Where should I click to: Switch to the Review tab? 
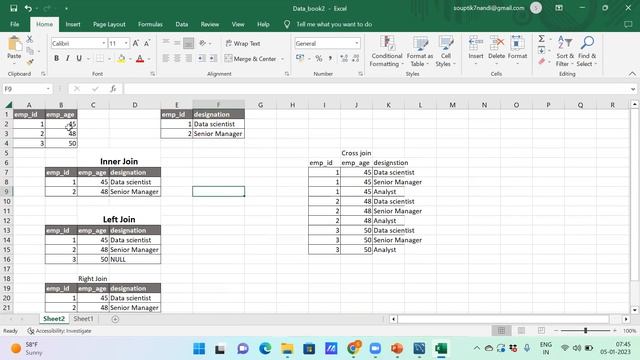pyautogui.click(x=210, y=24)
